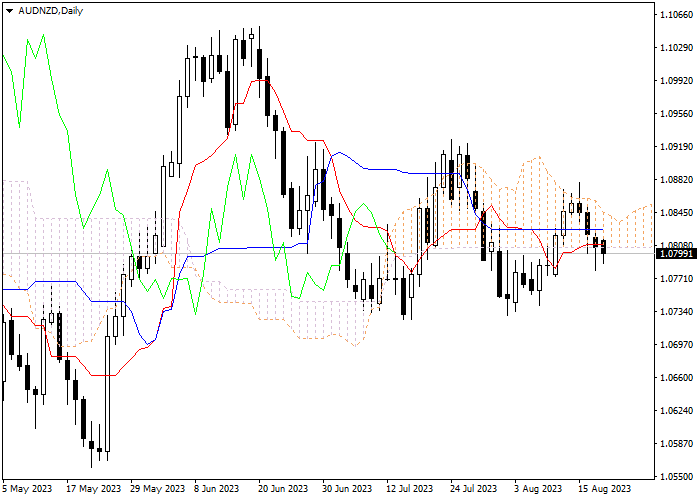Open the chart menu triangle beside AUDNZD
This screenshot has width=700, height=500.
tap(10, 11)
